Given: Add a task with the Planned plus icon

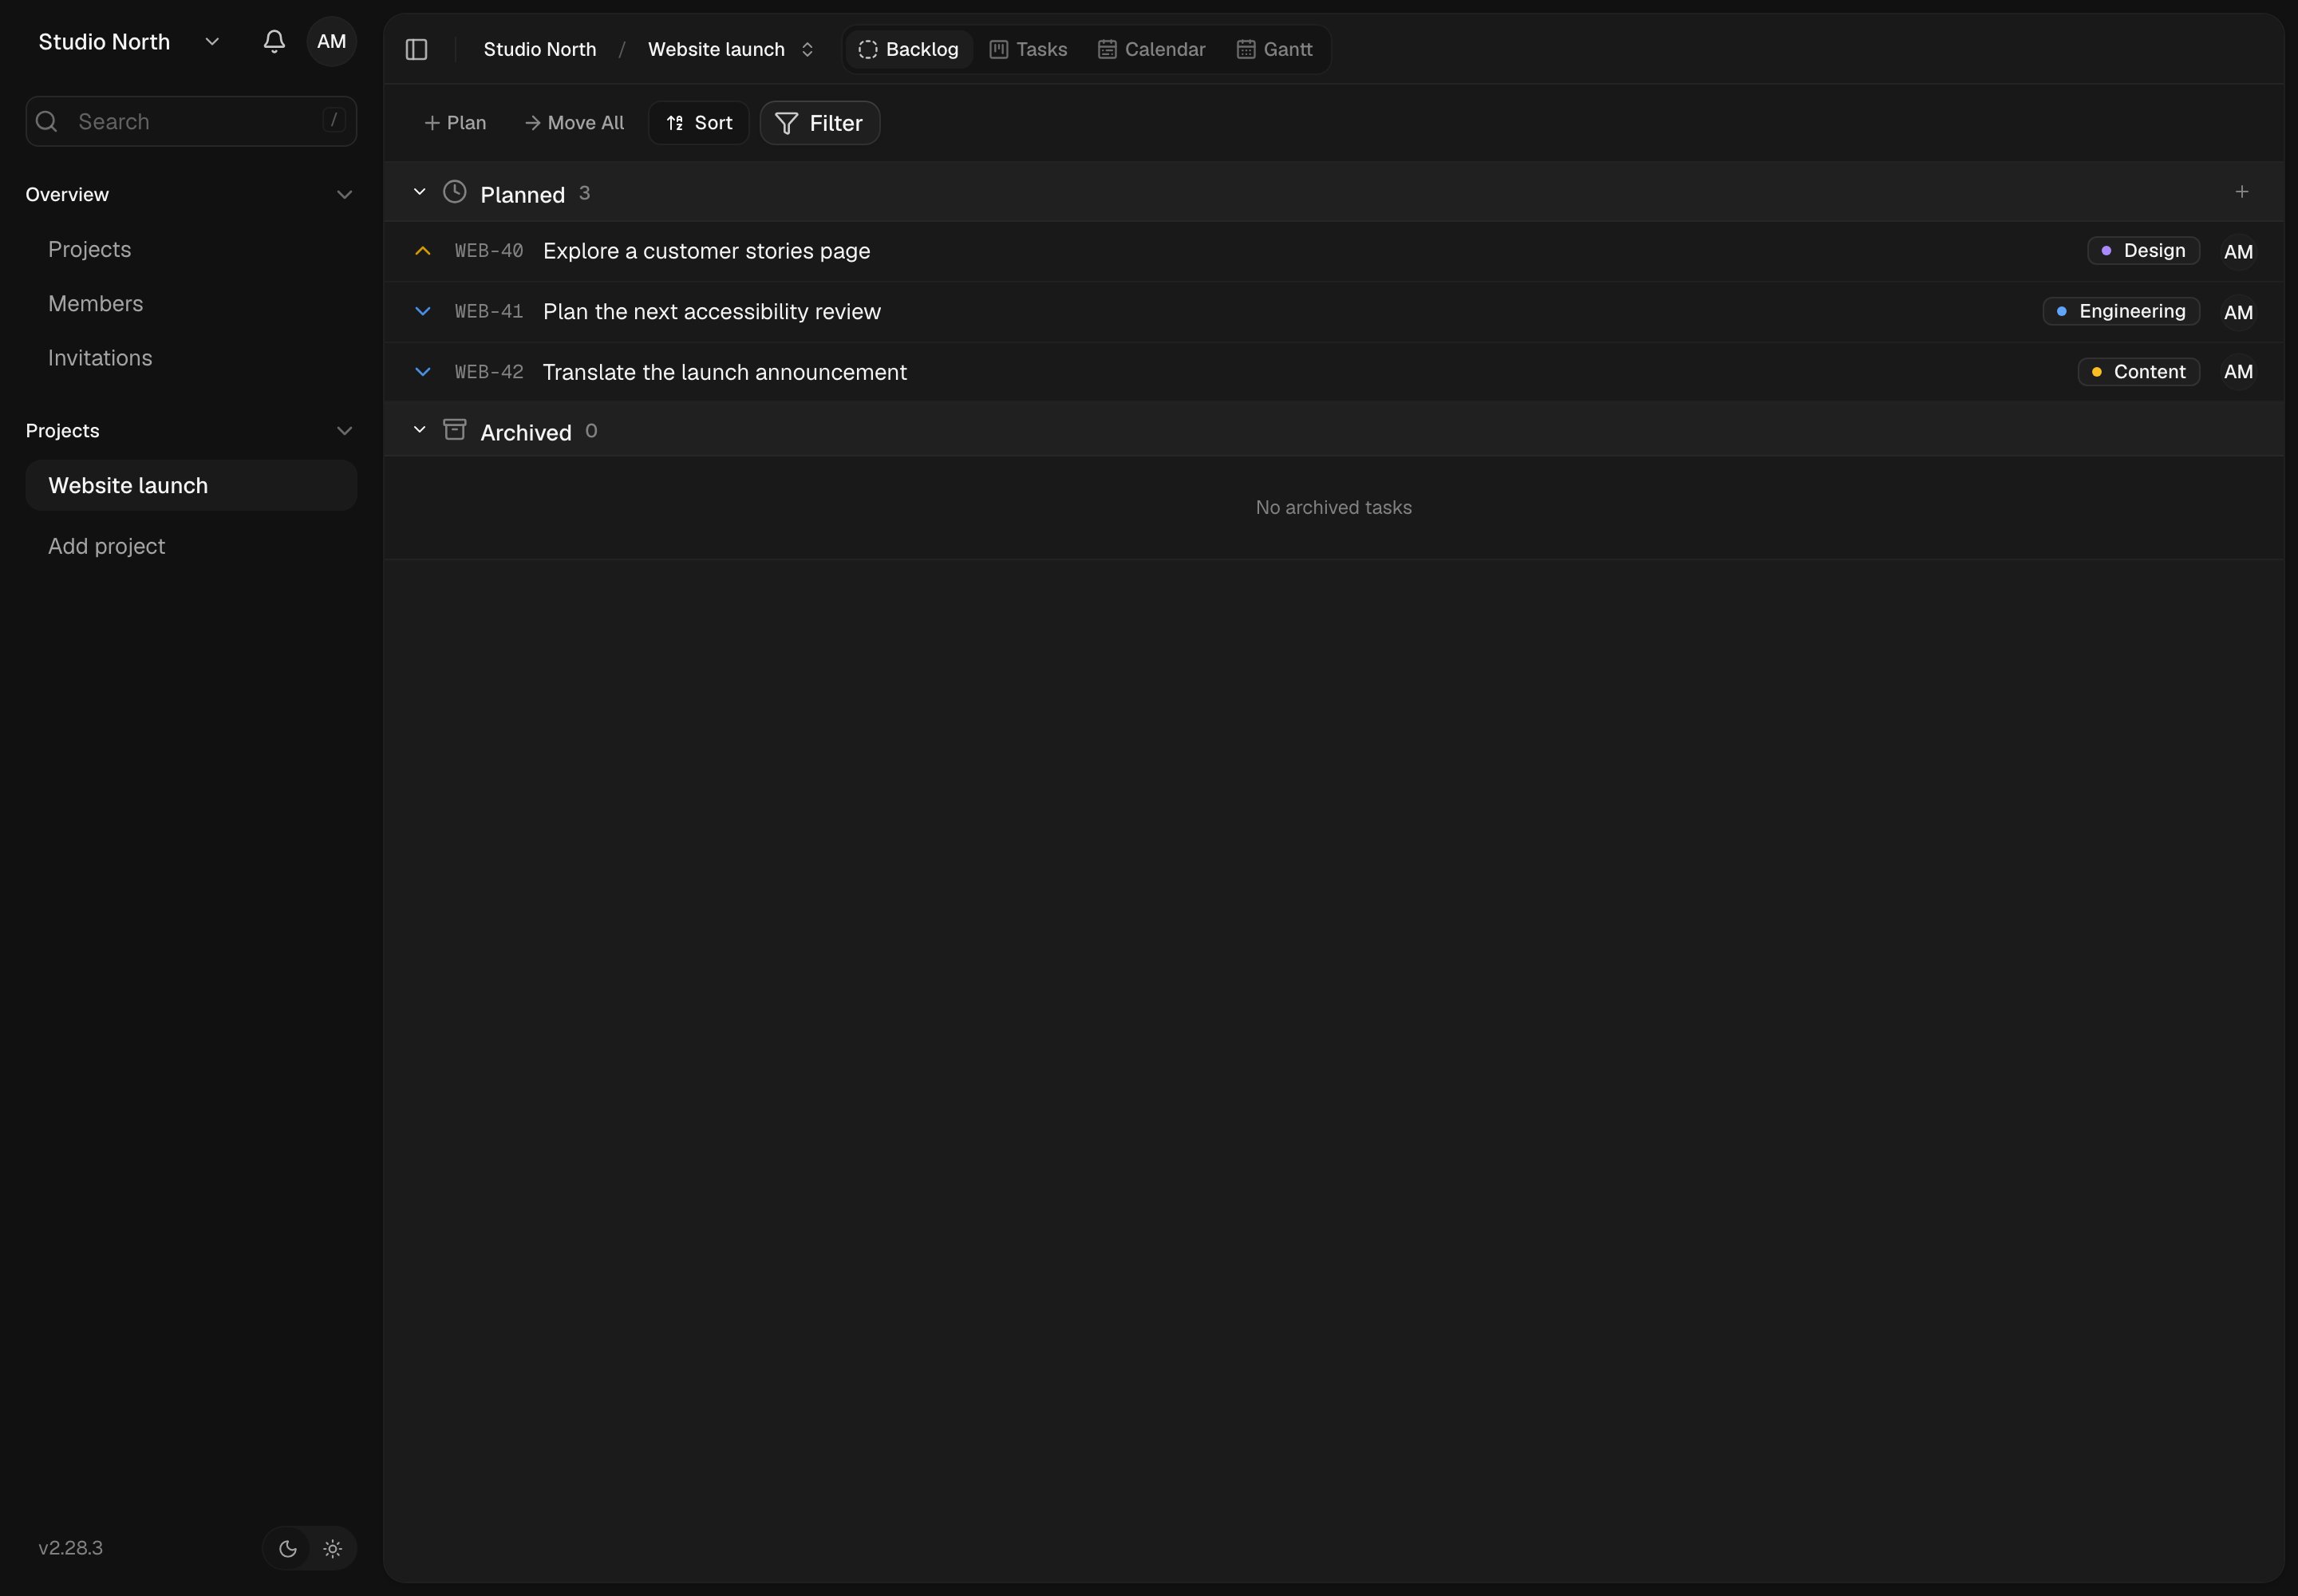Looking at the screenshot, I should pos(2242,192).
